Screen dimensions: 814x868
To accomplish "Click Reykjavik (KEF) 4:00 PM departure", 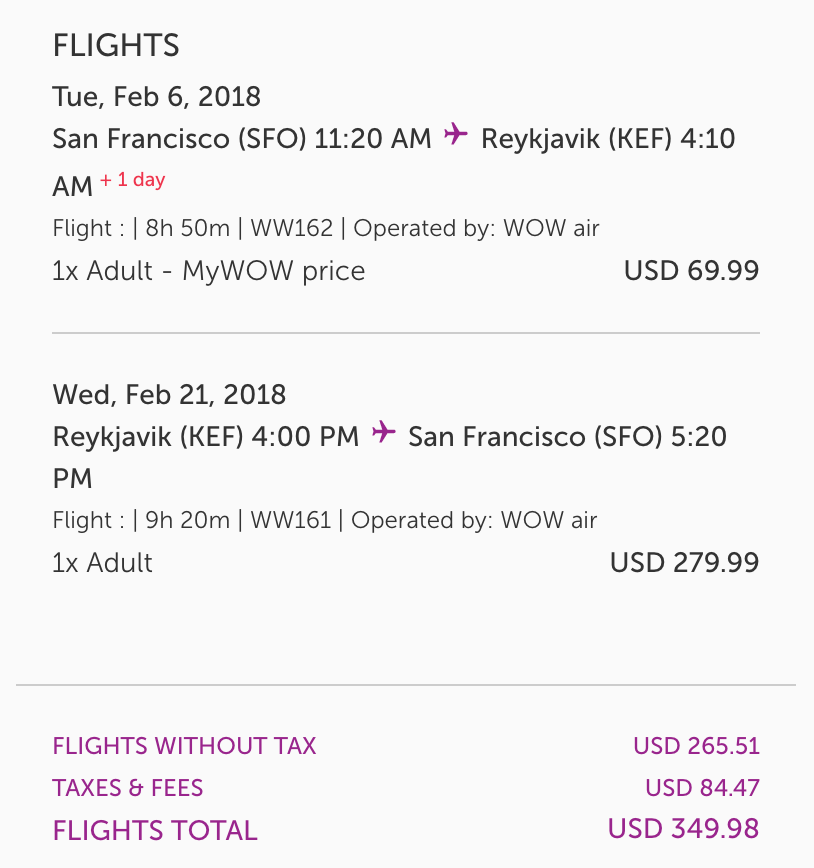I will [205, 436].
